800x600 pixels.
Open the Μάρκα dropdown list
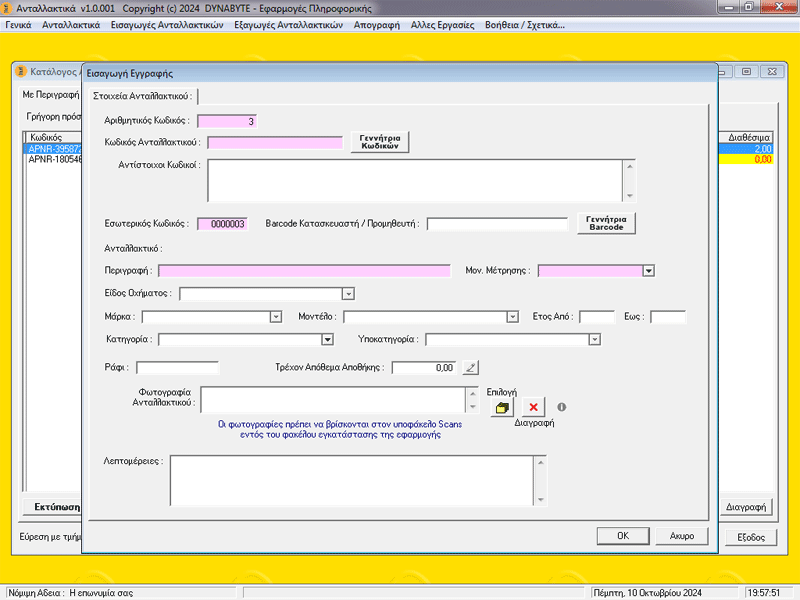click(276, 317)
